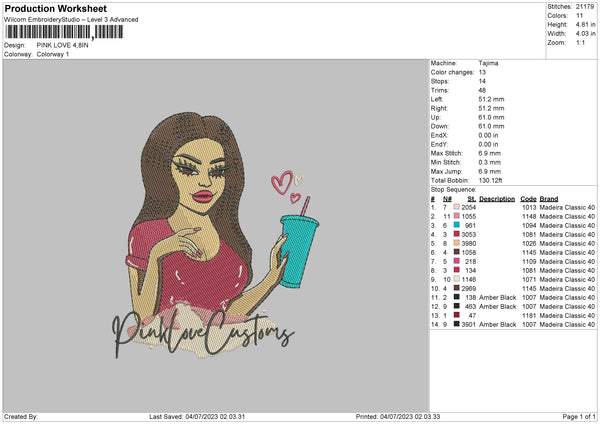Click thread code 1071 on stop 9
This screenshot has height=424, width=600.
pos(529,279)
